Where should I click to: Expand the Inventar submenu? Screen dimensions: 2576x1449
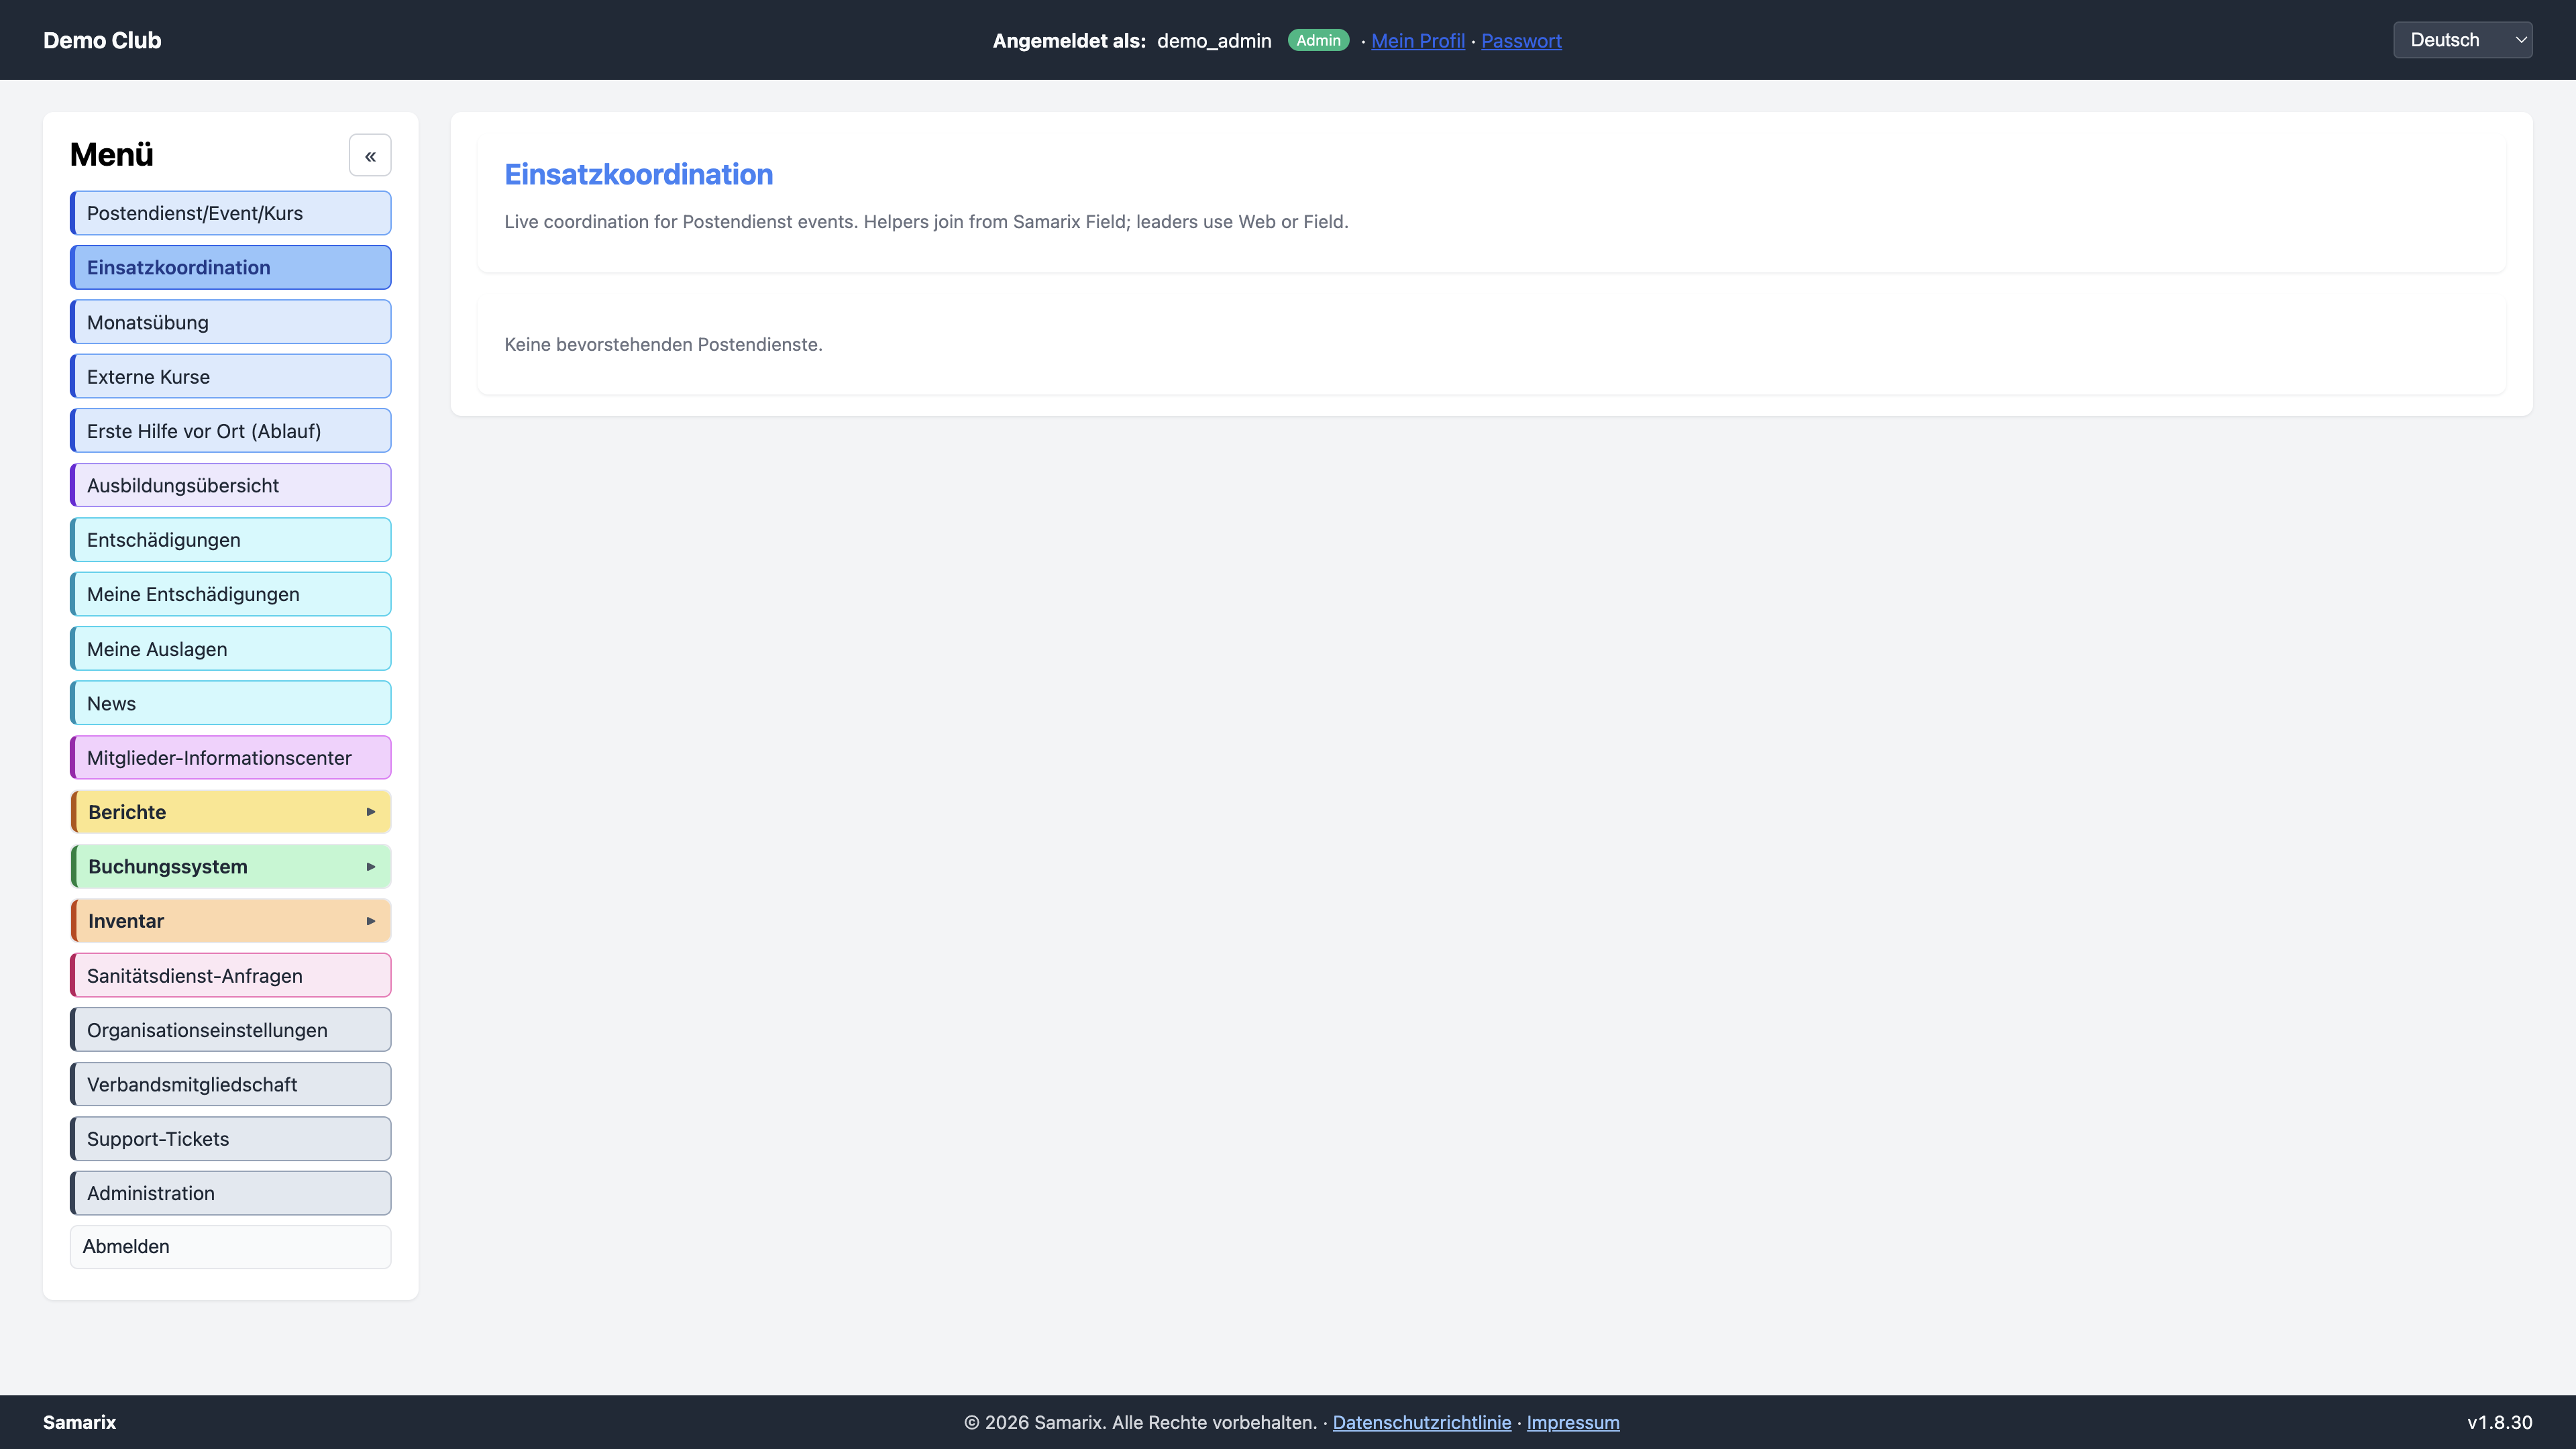coord(231,921)
